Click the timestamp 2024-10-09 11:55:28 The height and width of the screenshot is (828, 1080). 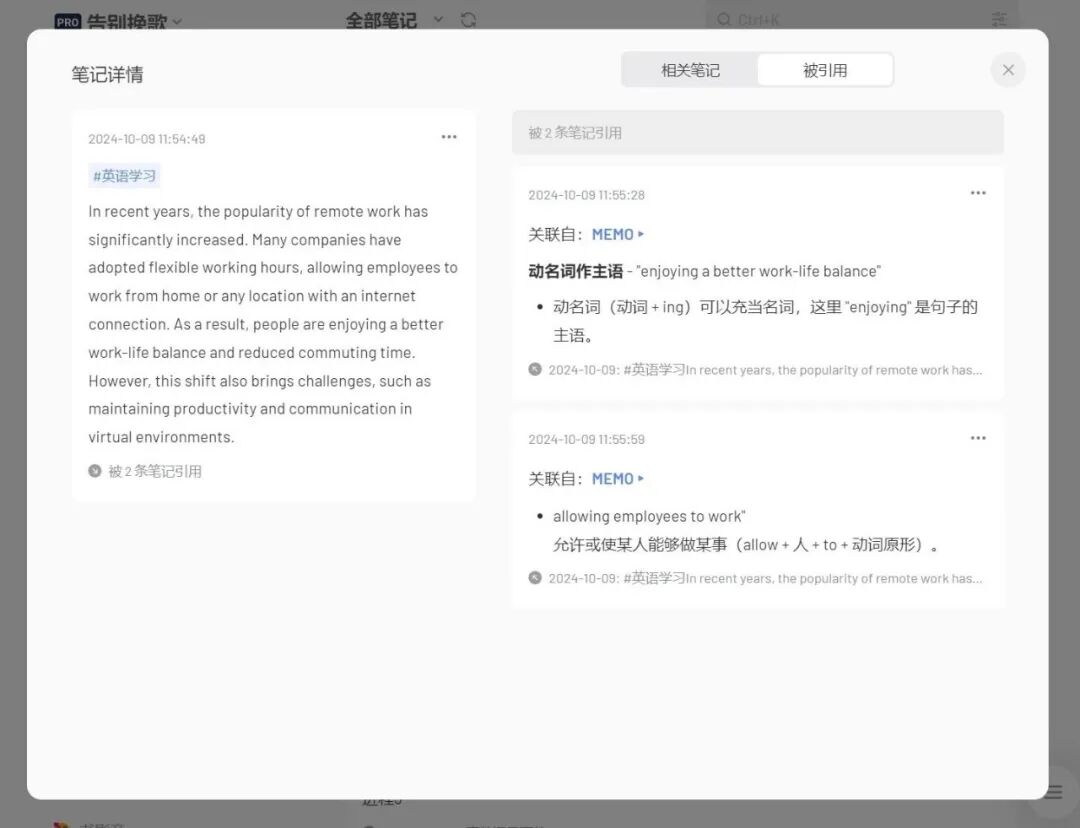(x=586, y=195)
